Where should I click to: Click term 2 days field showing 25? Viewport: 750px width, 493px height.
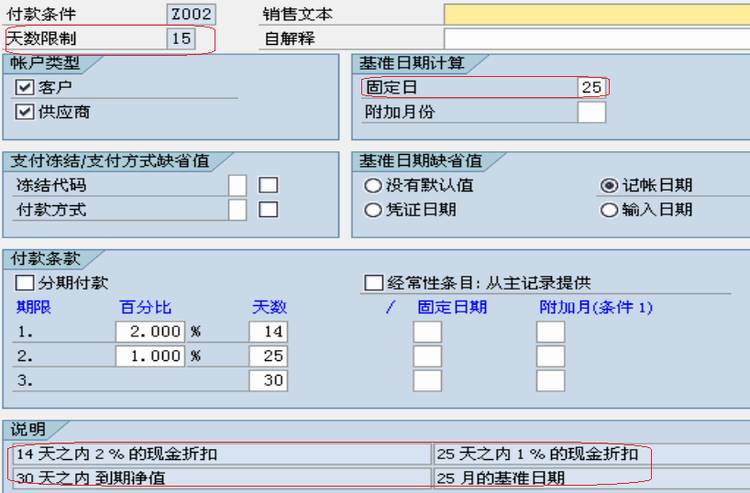coord(268,356)
